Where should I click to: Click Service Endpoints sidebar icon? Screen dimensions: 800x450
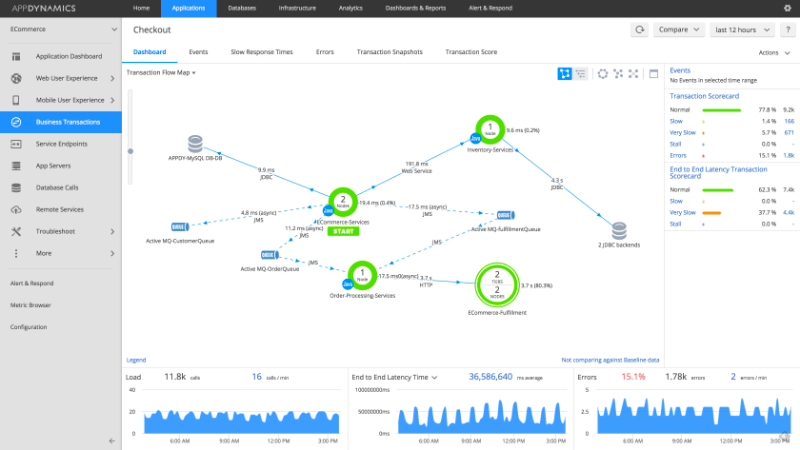tap(16, 144)
